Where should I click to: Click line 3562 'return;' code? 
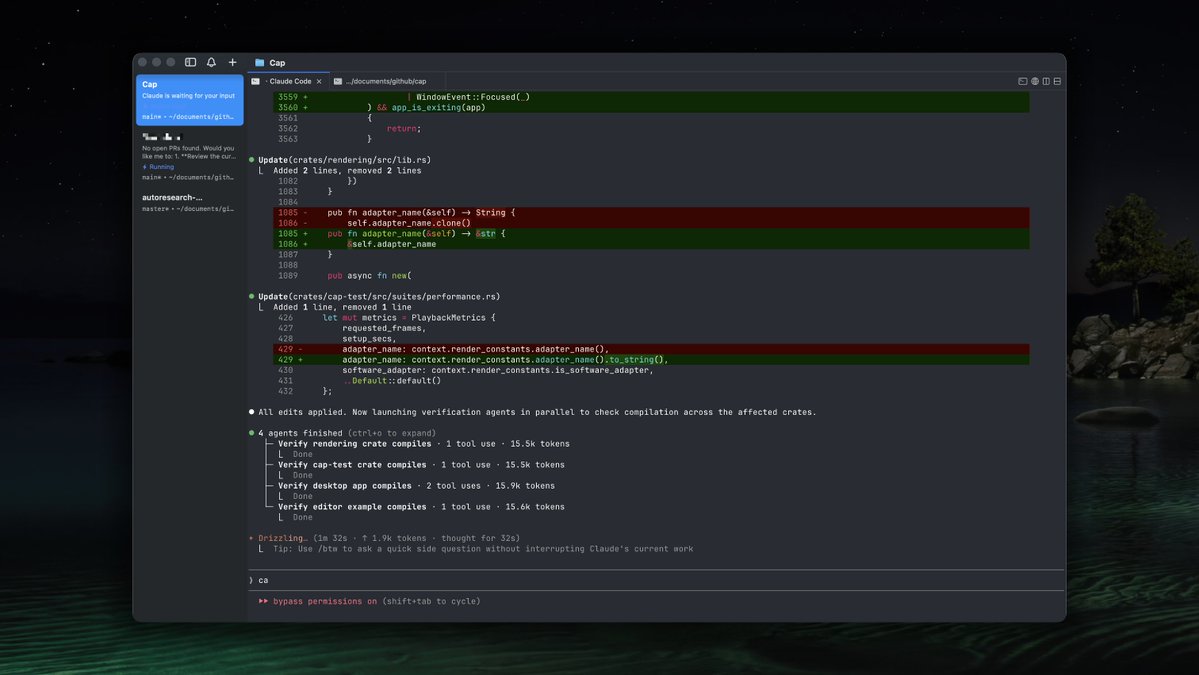coord(404,128)
